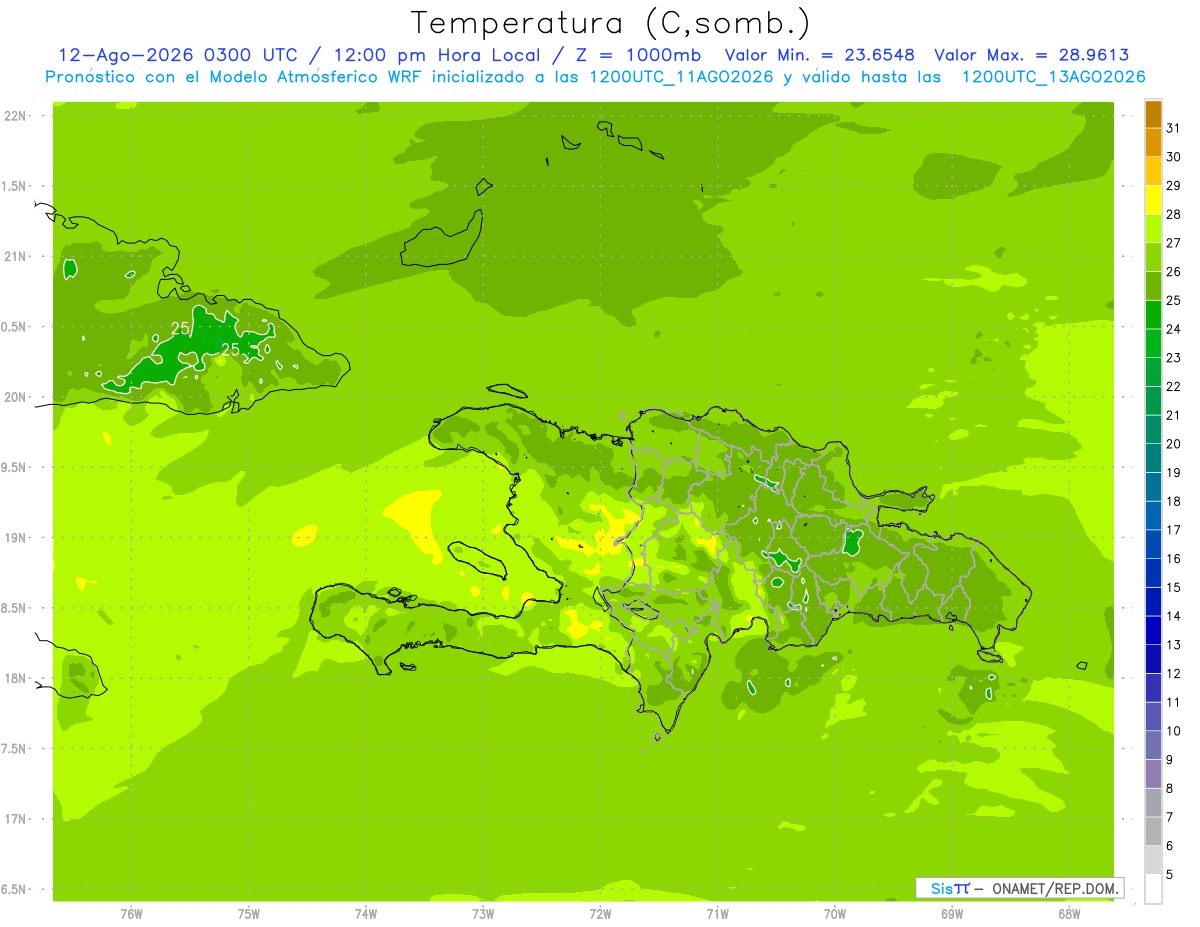Click the '24' value on the color legend
This screenshot has width=1200, height=927.
1174,329
